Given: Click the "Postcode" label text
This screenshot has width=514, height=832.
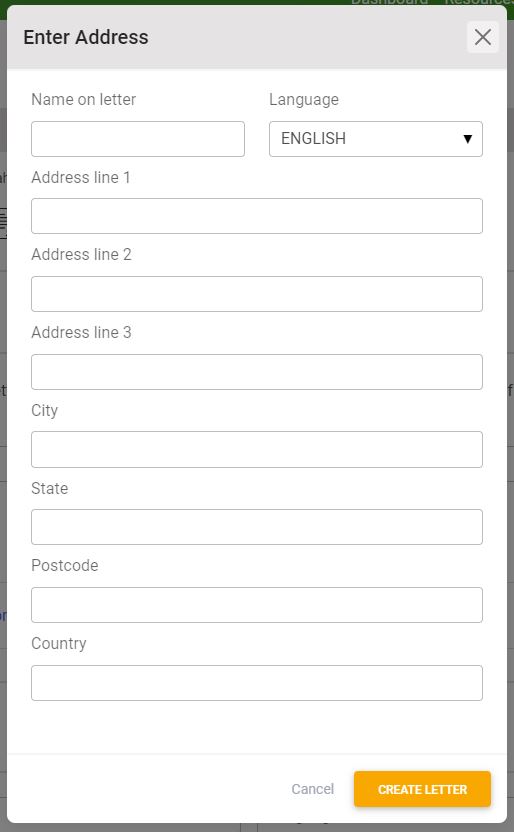Looking at the screenshot, I should click(x=65, y=566).
